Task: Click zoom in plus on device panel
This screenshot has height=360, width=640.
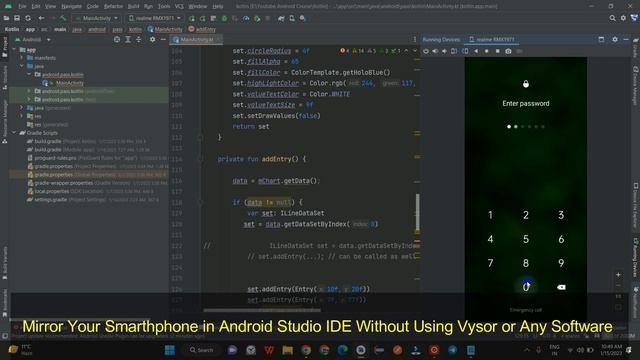Action: (x=618, y=275)
